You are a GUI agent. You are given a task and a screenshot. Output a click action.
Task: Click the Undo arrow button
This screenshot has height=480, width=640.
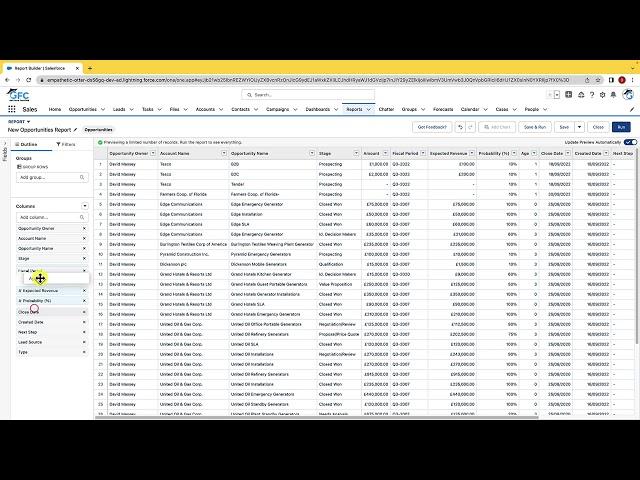(x=460, y=127)
